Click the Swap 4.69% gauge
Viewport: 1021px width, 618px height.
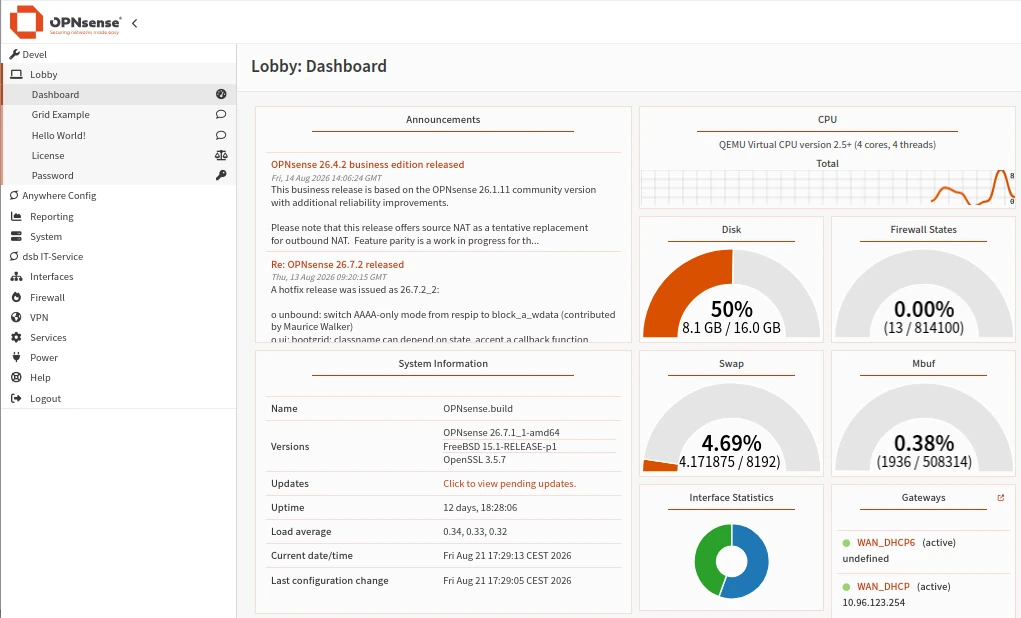pyautogui.click(x=731, y=428)
